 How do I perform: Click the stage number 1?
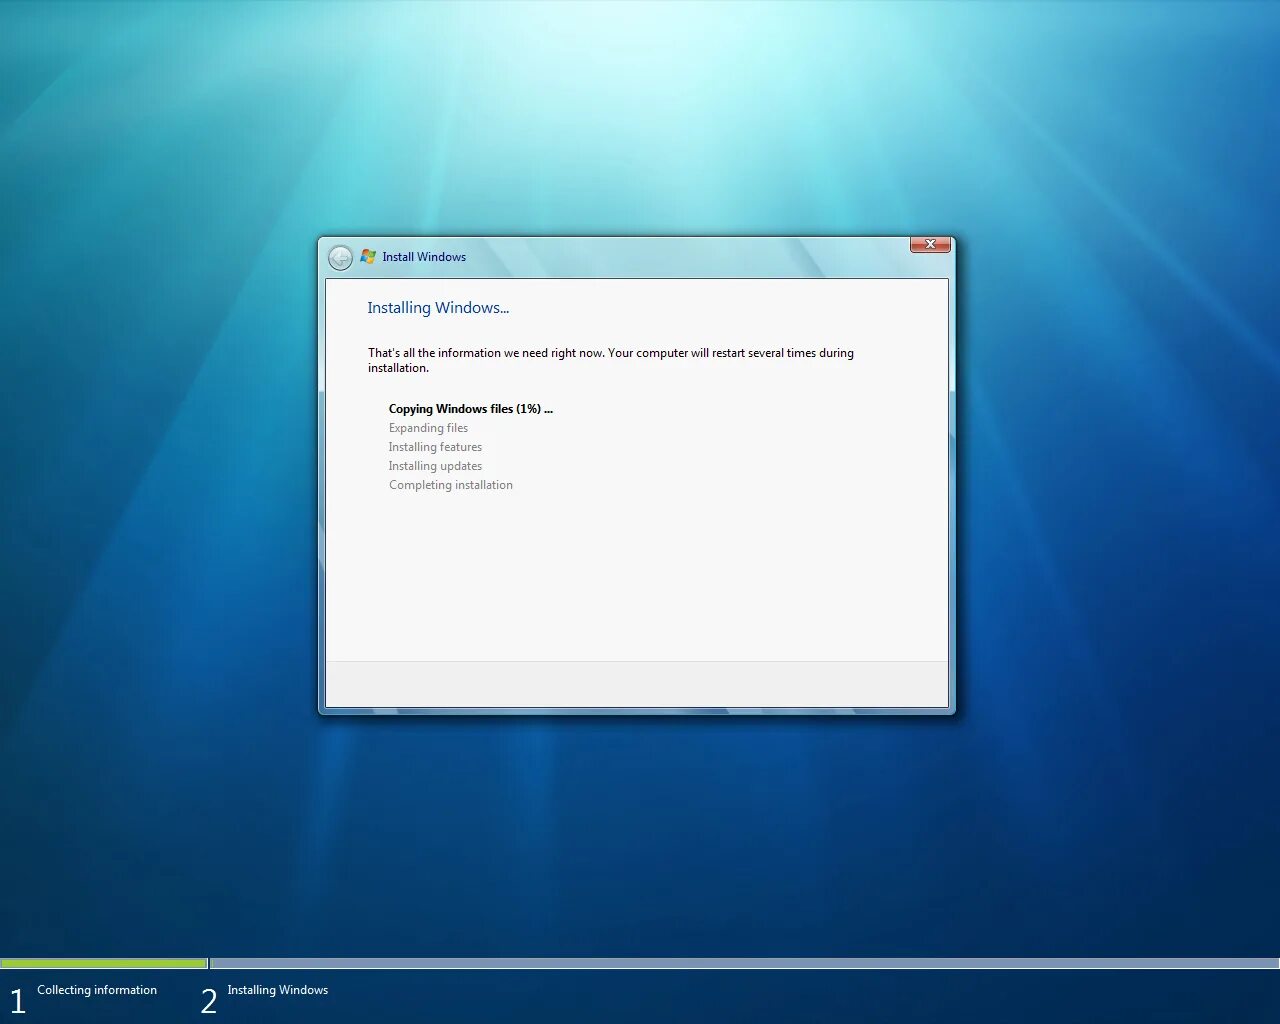click(x=17, y=1001)
